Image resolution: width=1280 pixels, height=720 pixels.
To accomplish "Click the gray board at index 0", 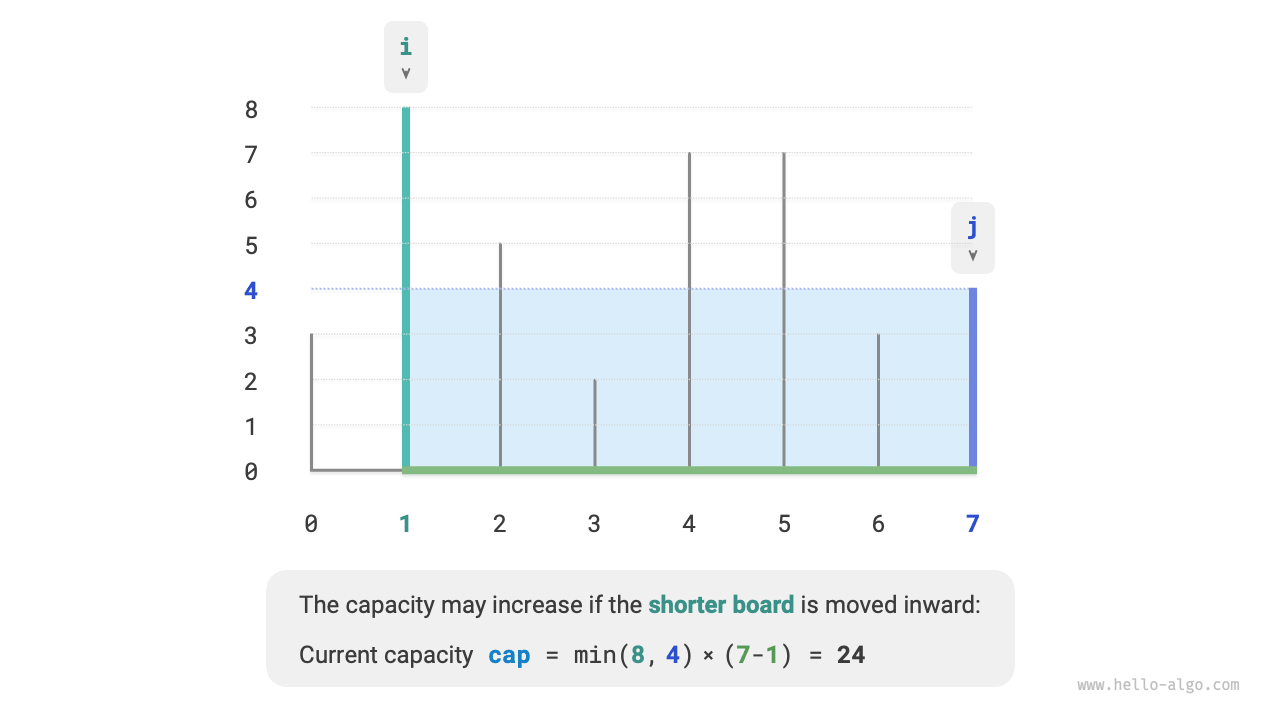I will (x=311, y=400).
